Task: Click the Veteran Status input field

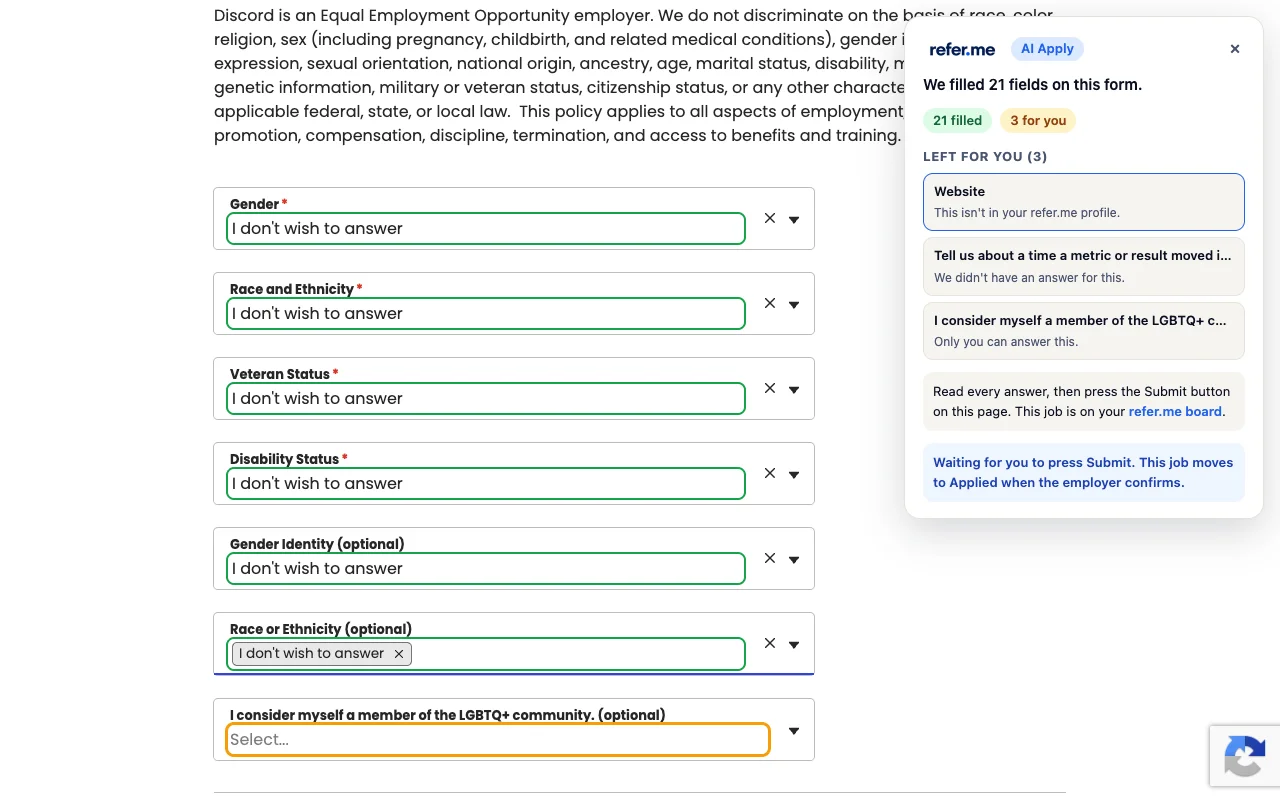Action: 486,398
